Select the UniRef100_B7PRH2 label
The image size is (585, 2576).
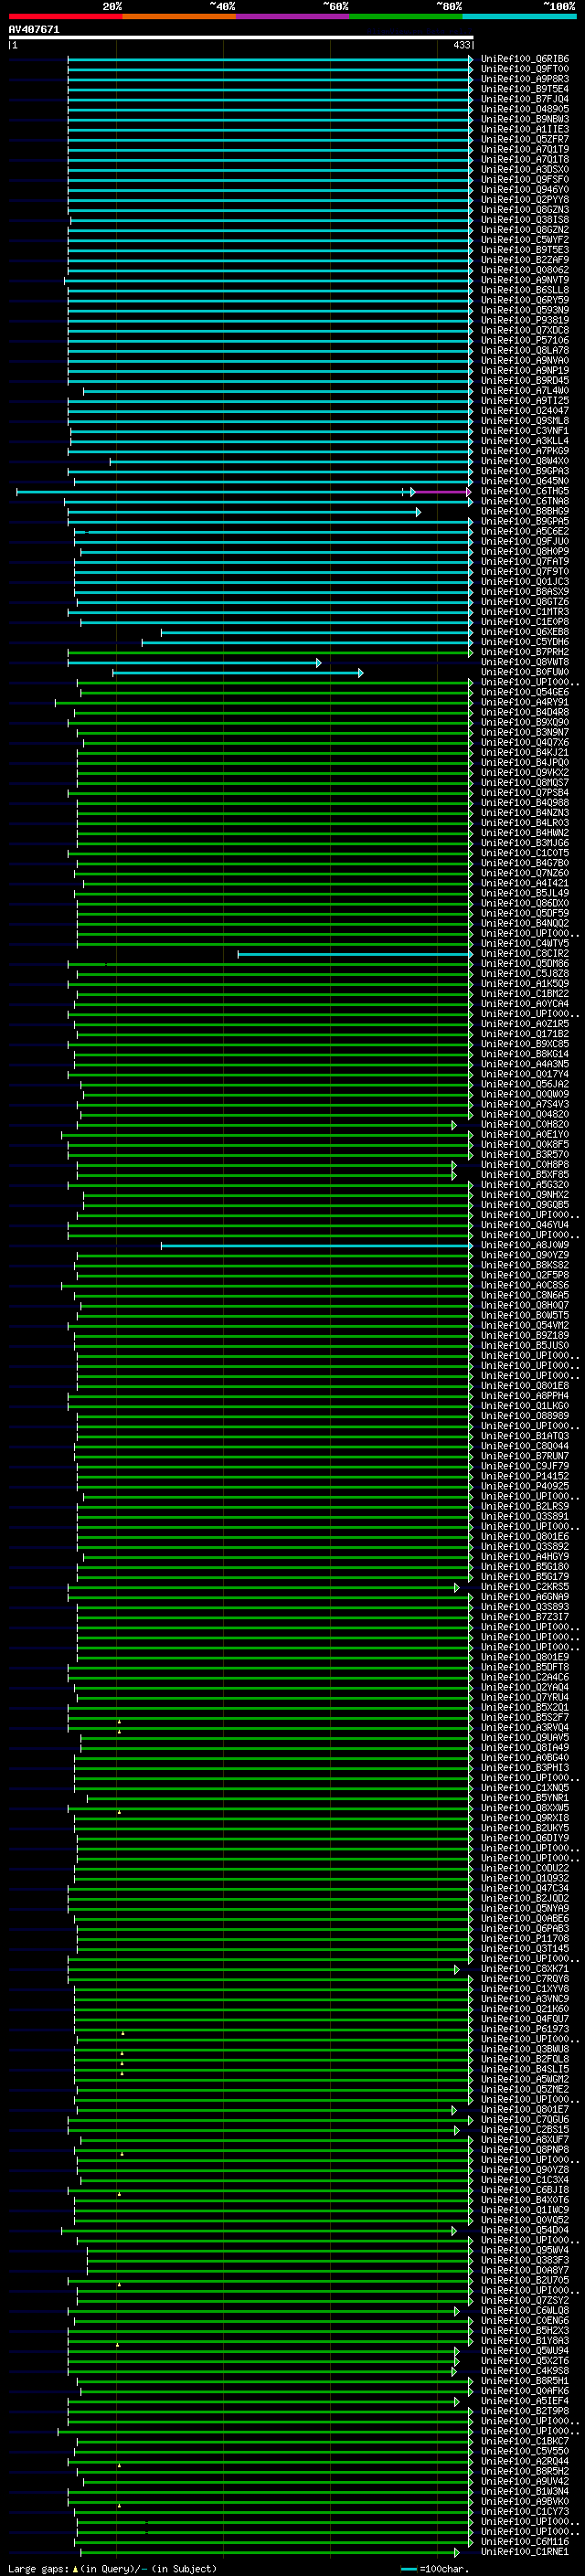(x=525, y=653)
